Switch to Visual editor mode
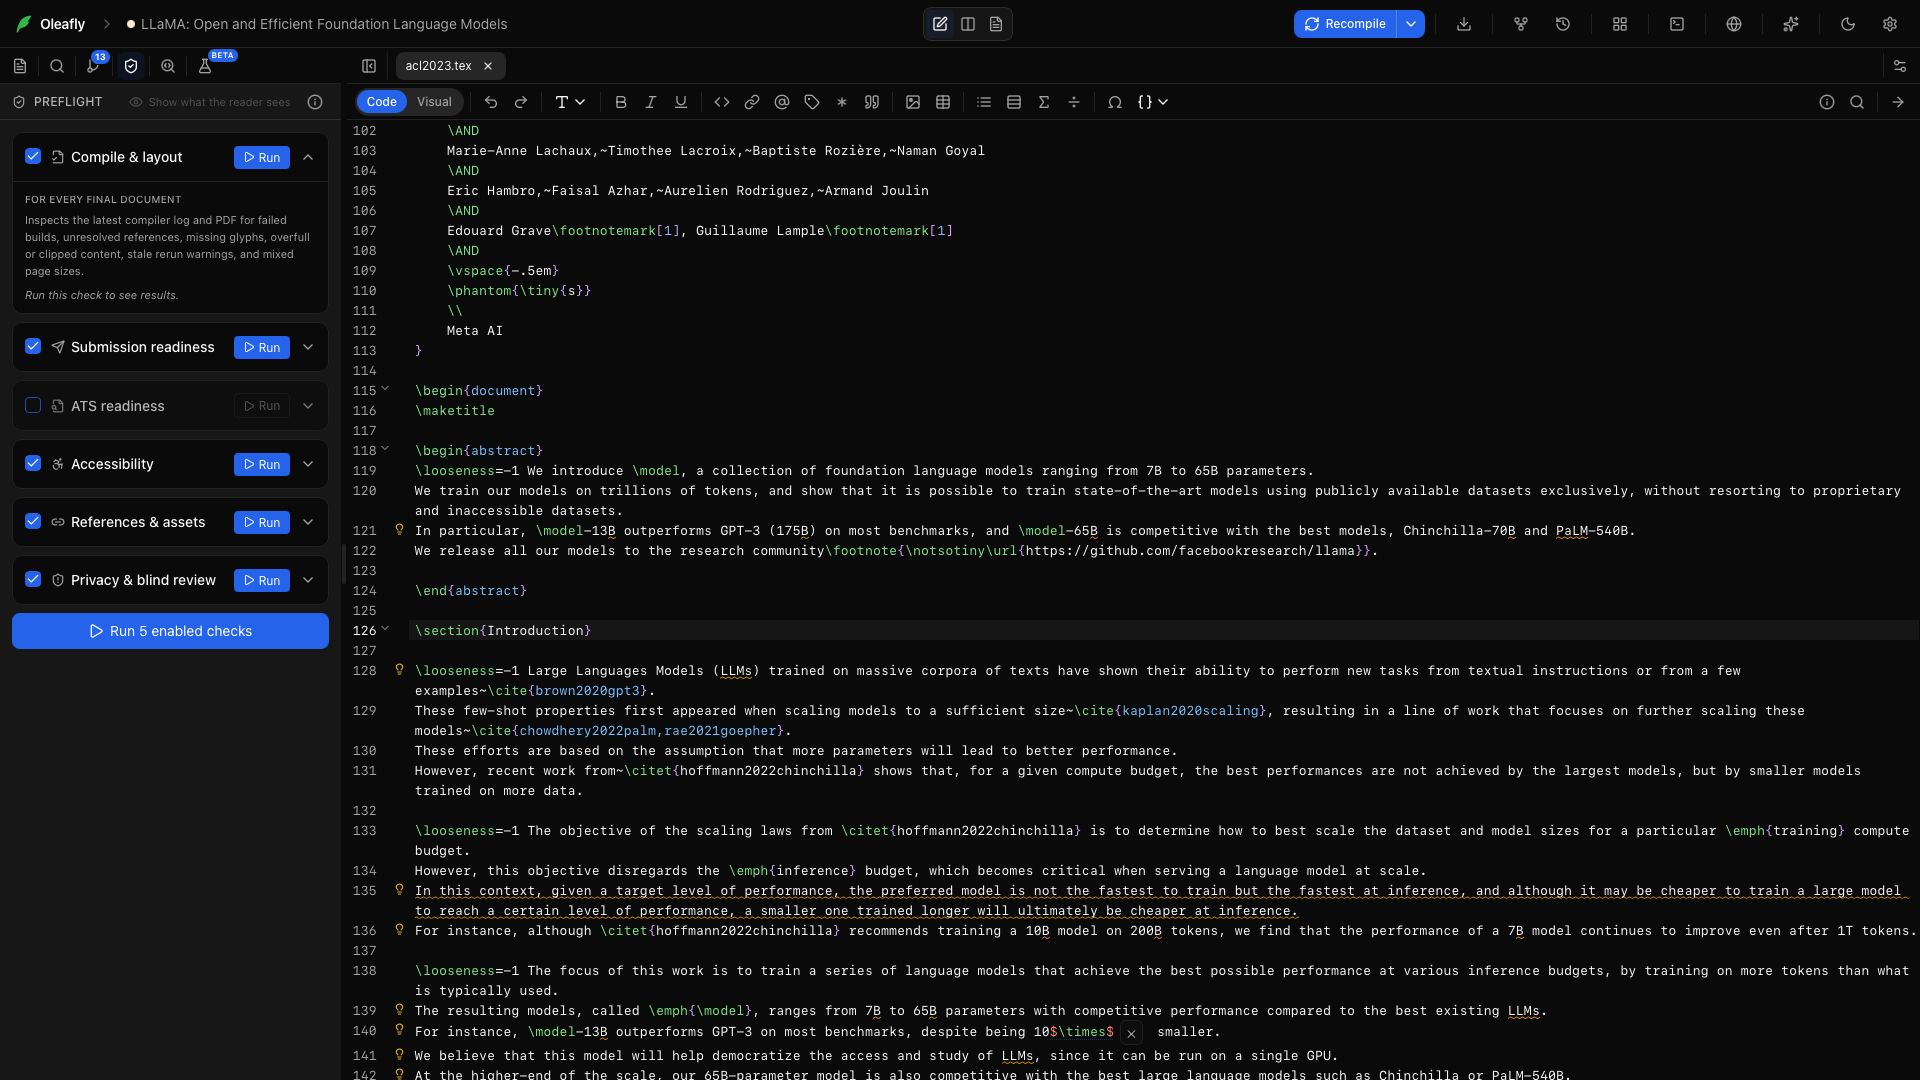 (434, 102)
